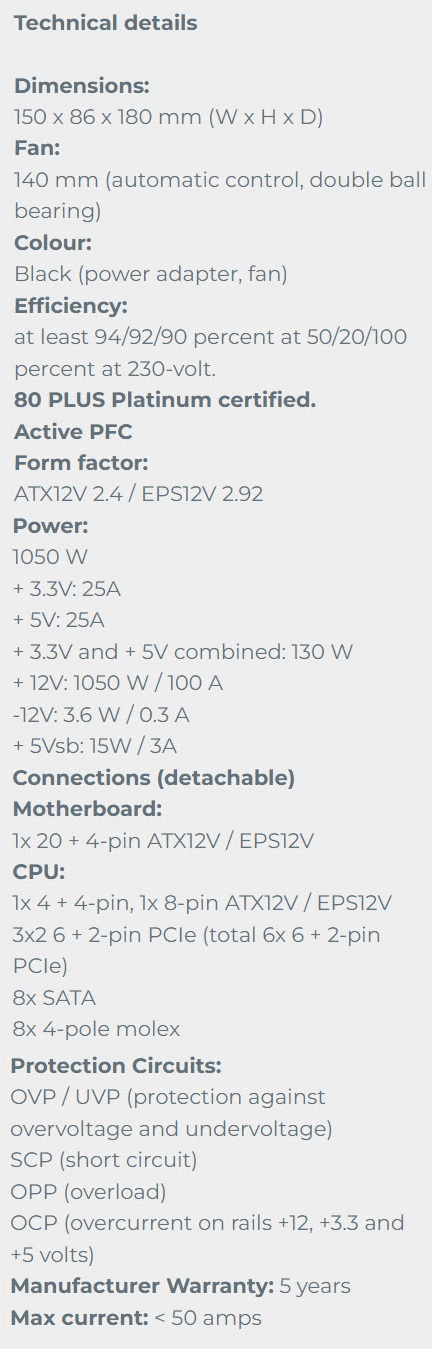Image resolution: width=432 pixels, height=1349 pixels.
Task: Click the Form factor label
Action: tap(81, 463)
